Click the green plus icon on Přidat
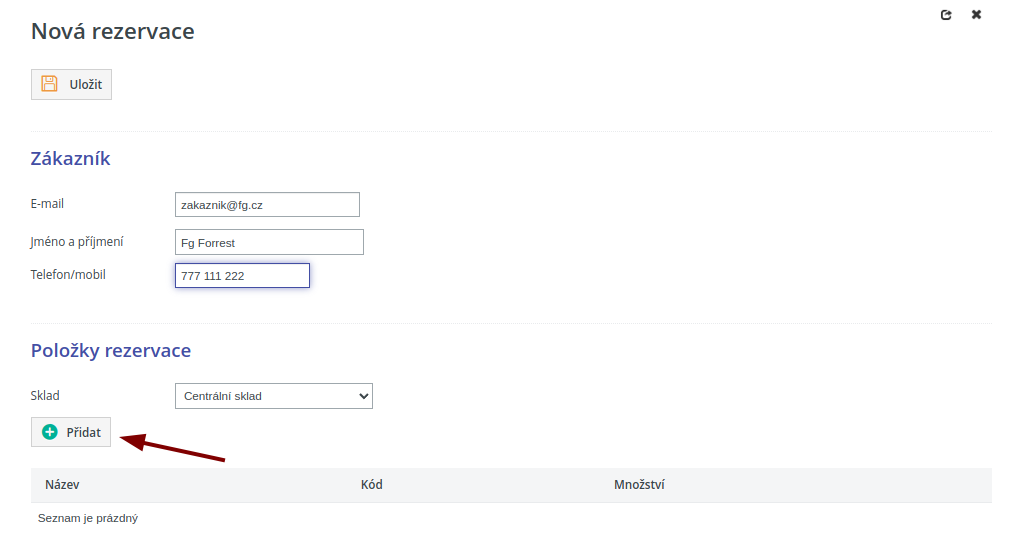Screen dimensions: 1012x545 coord(50,432)
